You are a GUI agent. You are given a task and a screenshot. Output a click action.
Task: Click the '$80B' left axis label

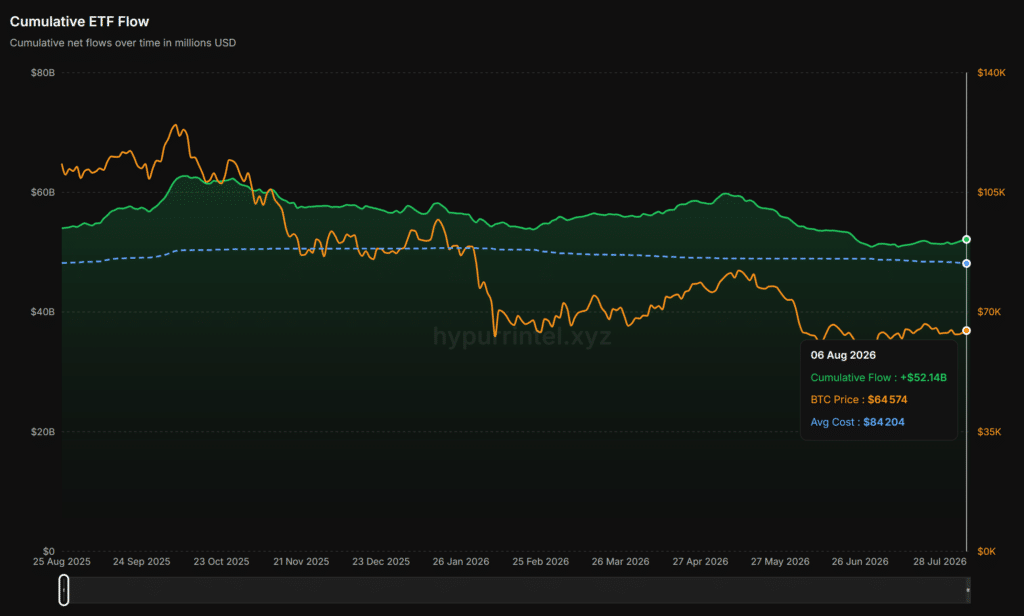coord(42,73)
